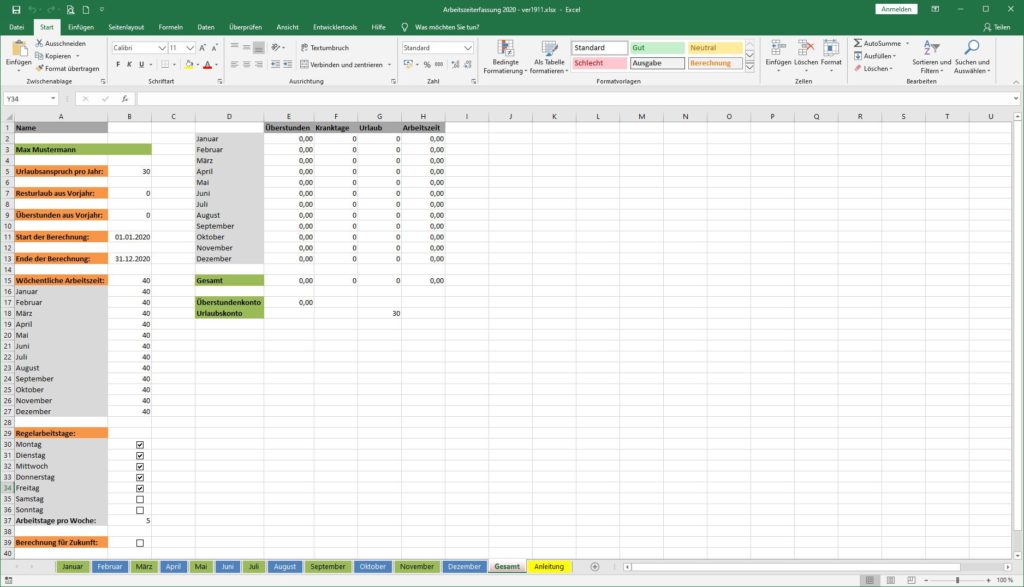Decrease font size with smaller A icon
The height and width of the screenshot is (587, 1024).
pos(214,48)
